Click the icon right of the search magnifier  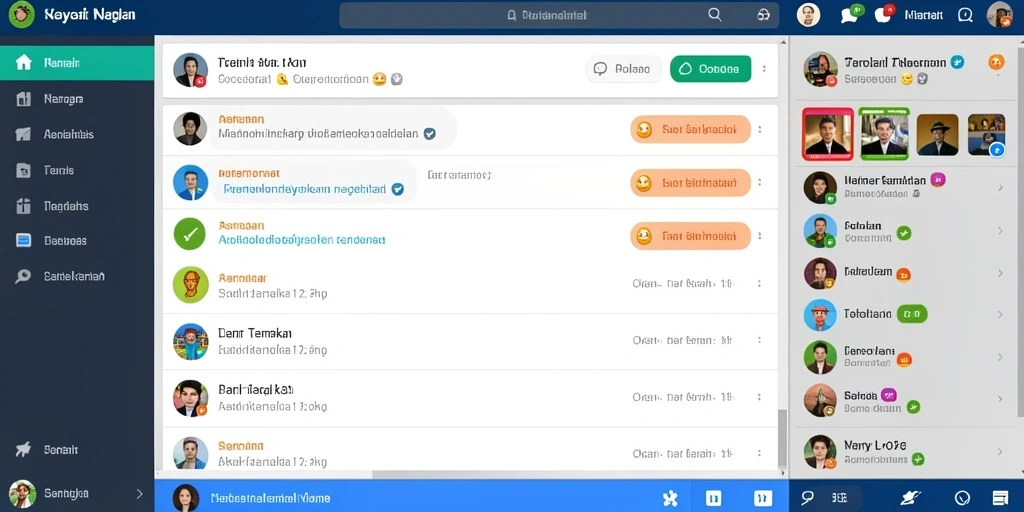763,15
